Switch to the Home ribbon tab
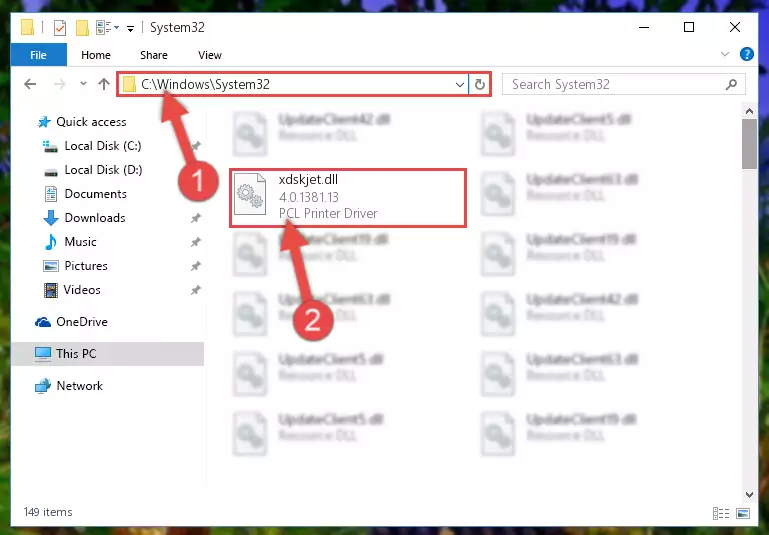769x535 pixels. coord(96,55)
